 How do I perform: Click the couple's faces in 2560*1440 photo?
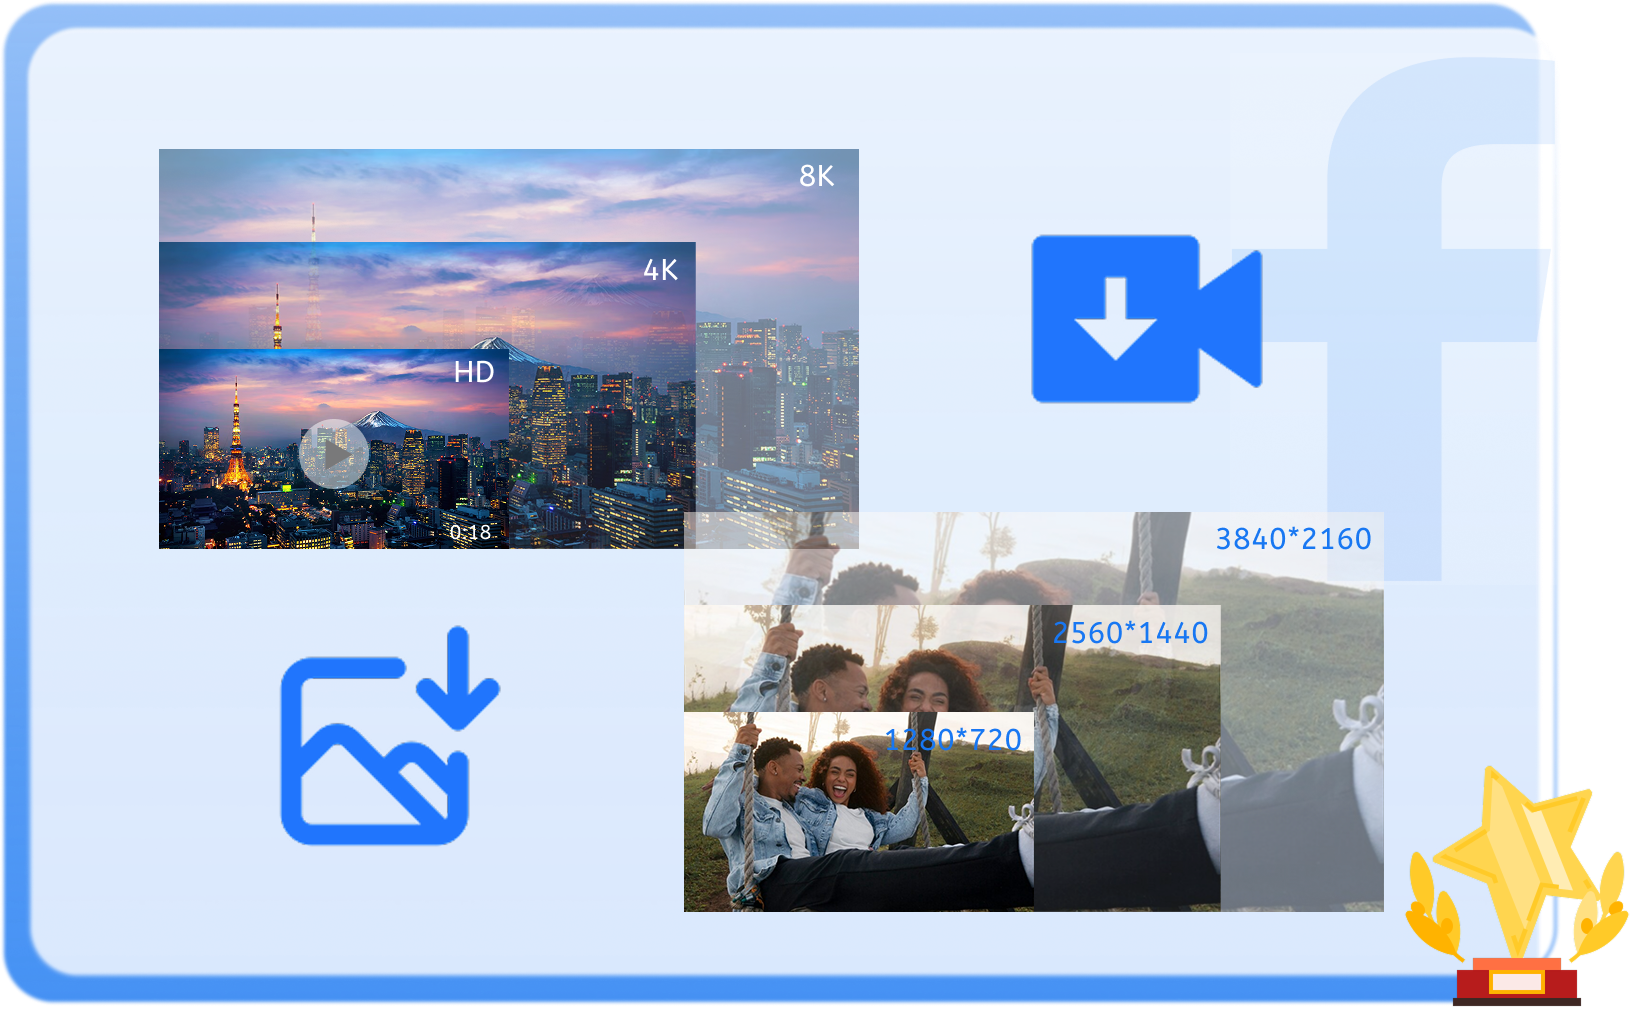click(880, 675)
